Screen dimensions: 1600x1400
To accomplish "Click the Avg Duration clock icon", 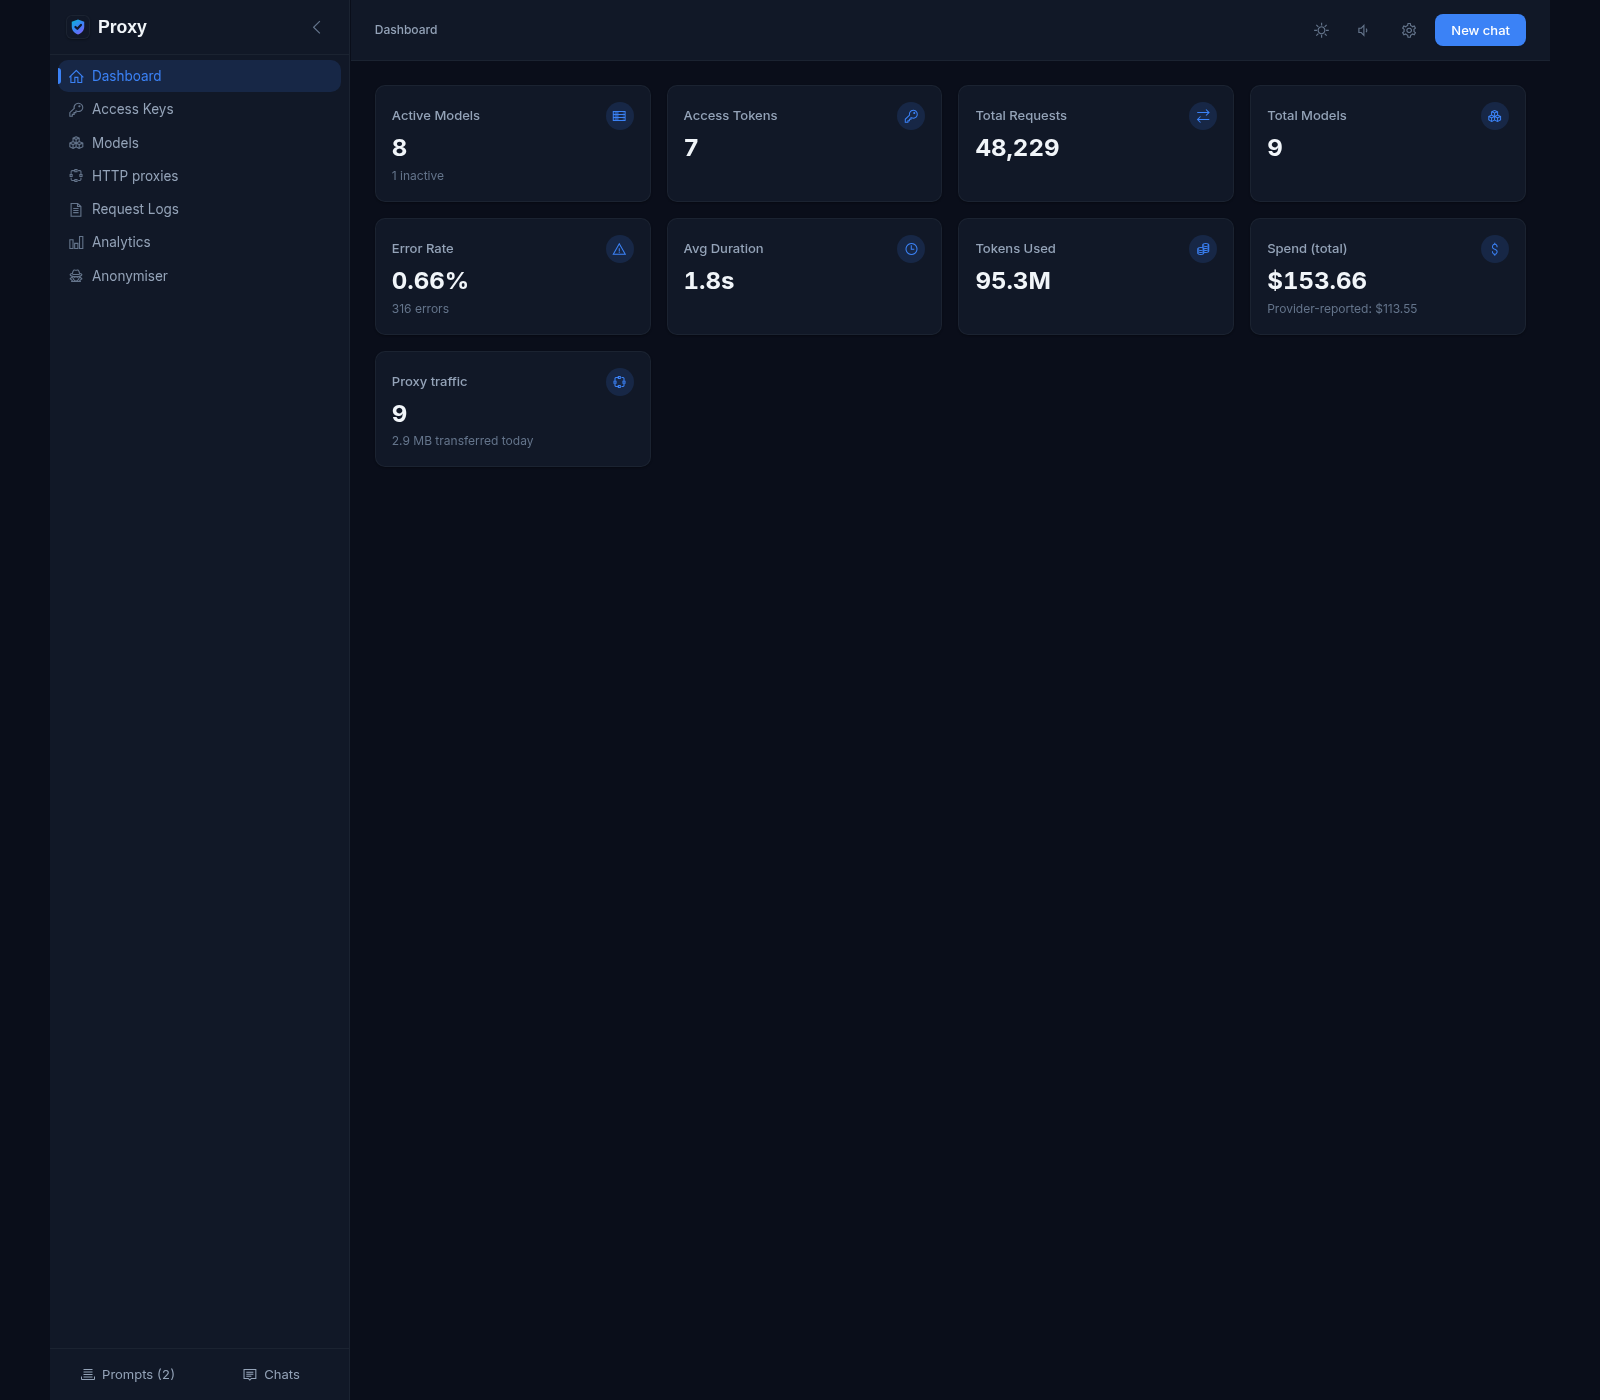I will coord(911,249).
